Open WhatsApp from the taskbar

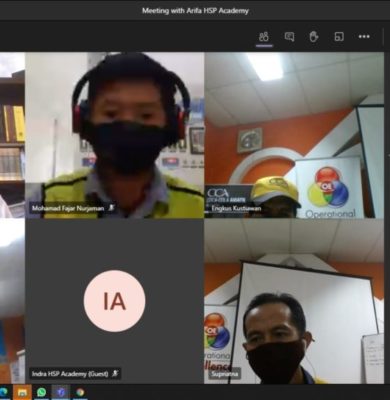41,392
